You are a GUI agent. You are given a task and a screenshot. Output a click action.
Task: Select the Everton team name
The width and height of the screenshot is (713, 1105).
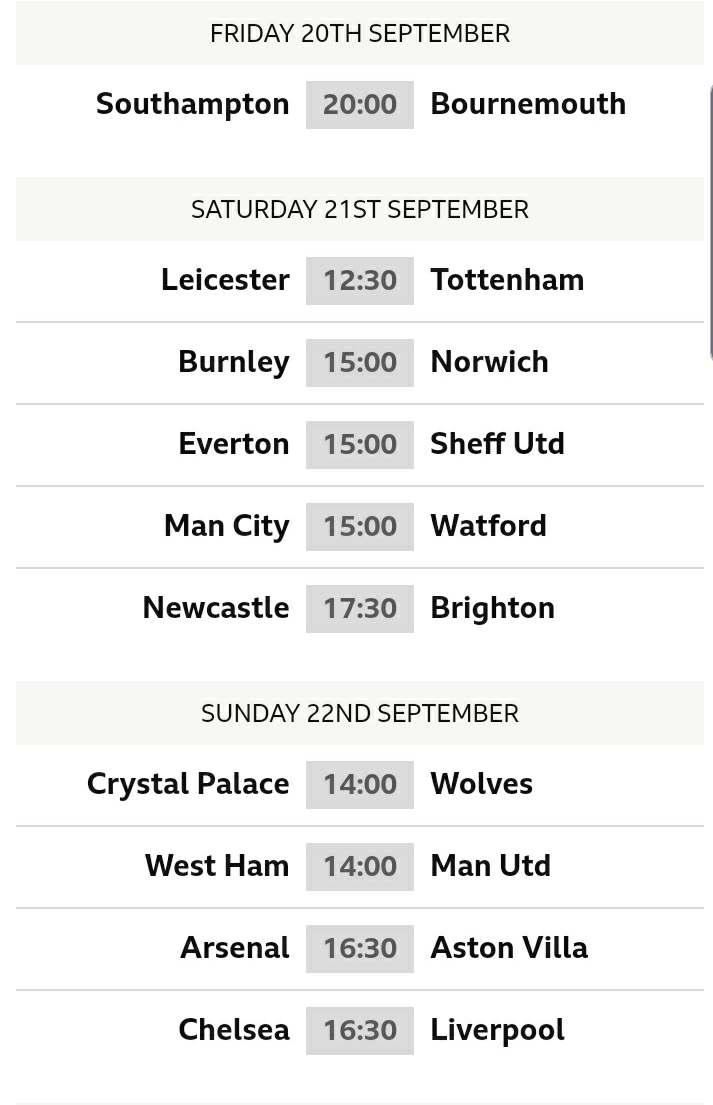coord(234,444)
